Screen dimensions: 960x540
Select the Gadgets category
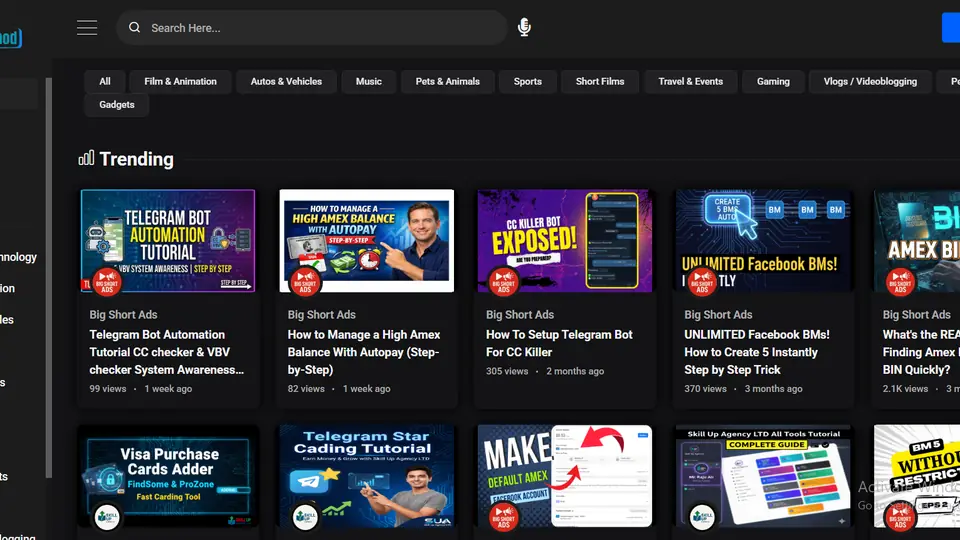(x=117, y=105)
